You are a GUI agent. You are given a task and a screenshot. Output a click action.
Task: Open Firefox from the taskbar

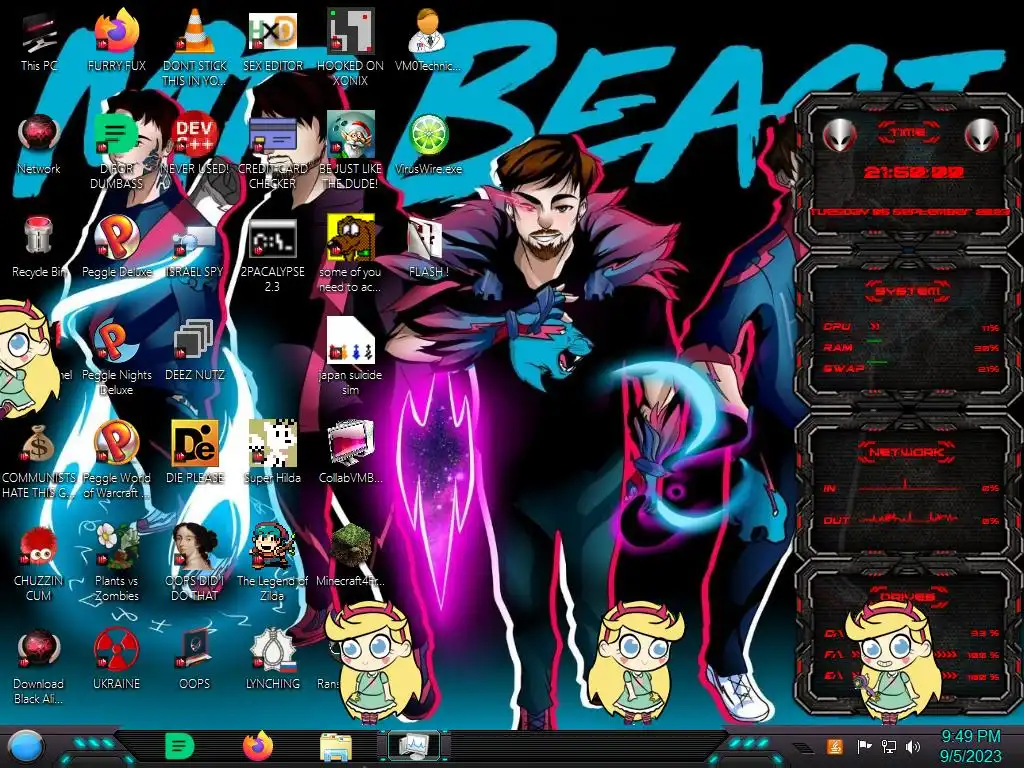[x=259, y=746]
